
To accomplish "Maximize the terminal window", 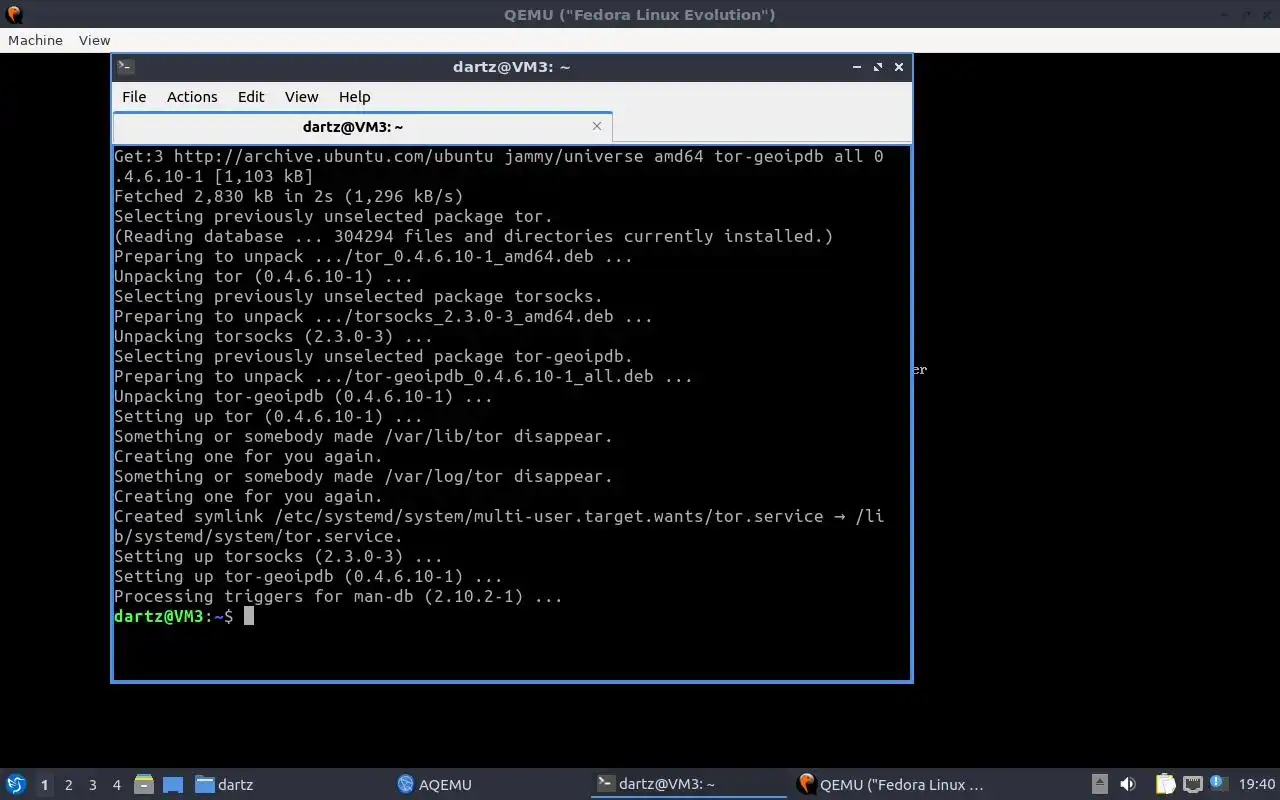I will pyautogui.click(x=878, y=67).
